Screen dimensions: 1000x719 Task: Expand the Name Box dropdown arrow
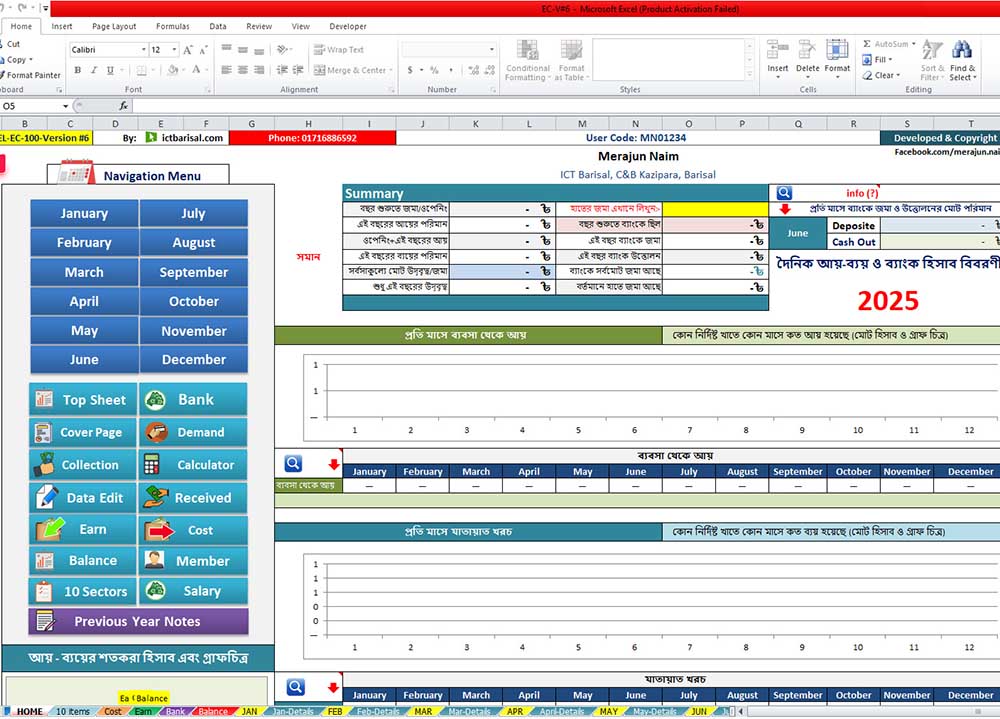point(66,106)
